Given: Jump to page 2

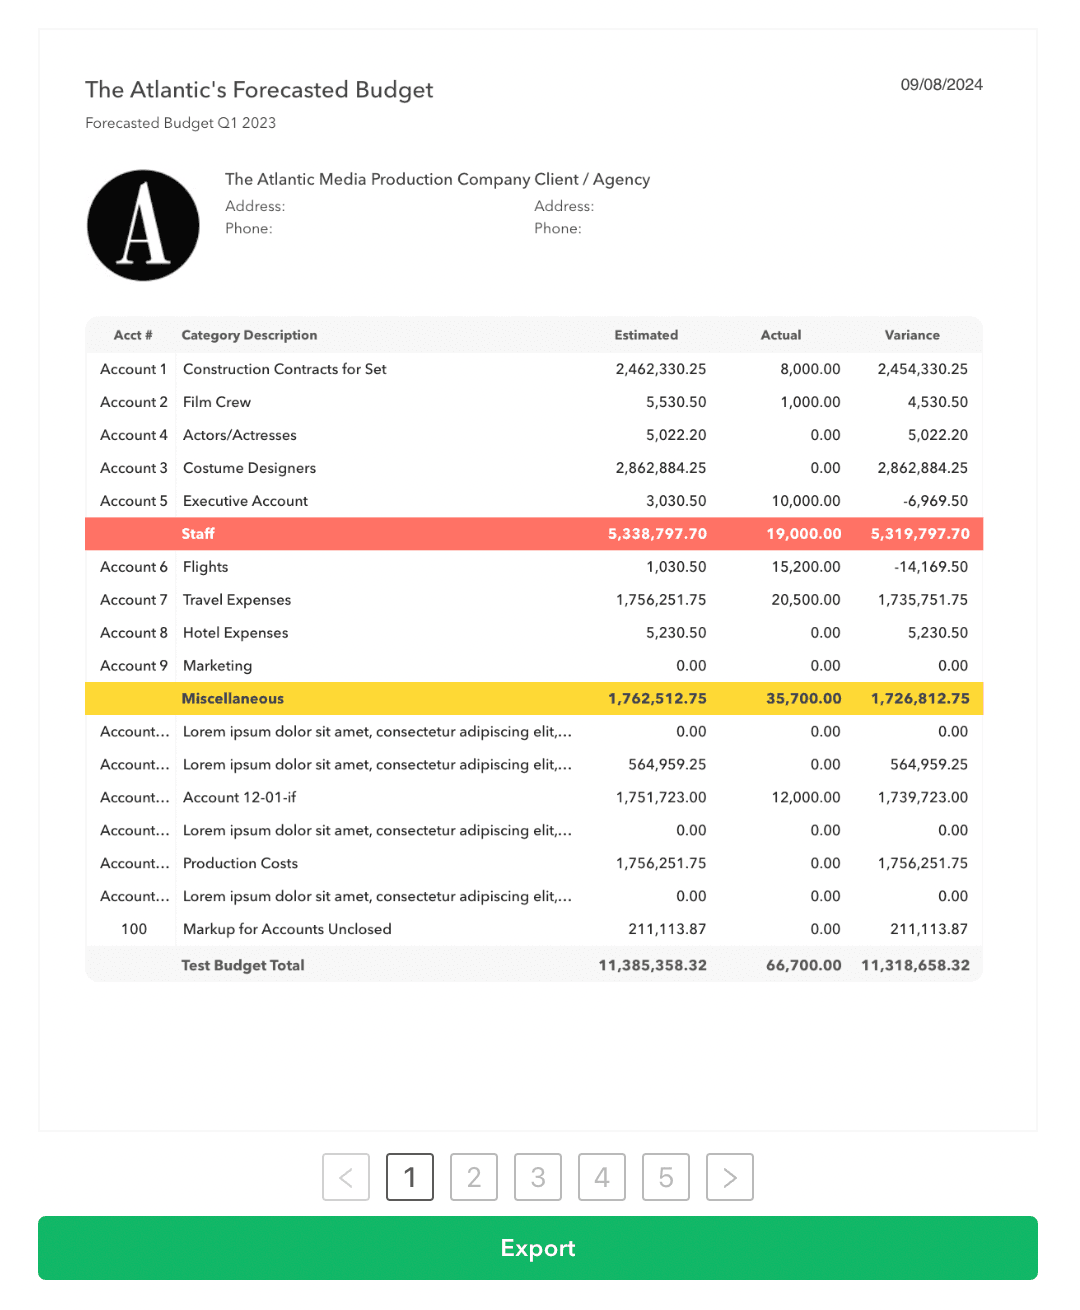Looking at the screenshot, I should (474, 1177).
